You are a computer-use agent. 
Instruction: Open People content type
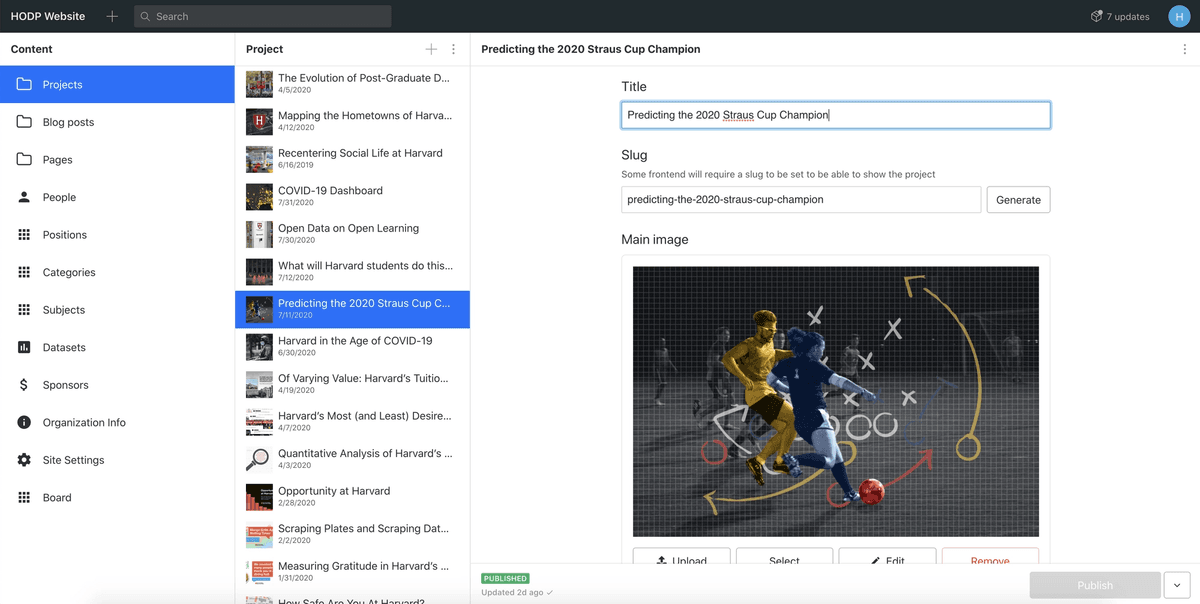(117, 197)
